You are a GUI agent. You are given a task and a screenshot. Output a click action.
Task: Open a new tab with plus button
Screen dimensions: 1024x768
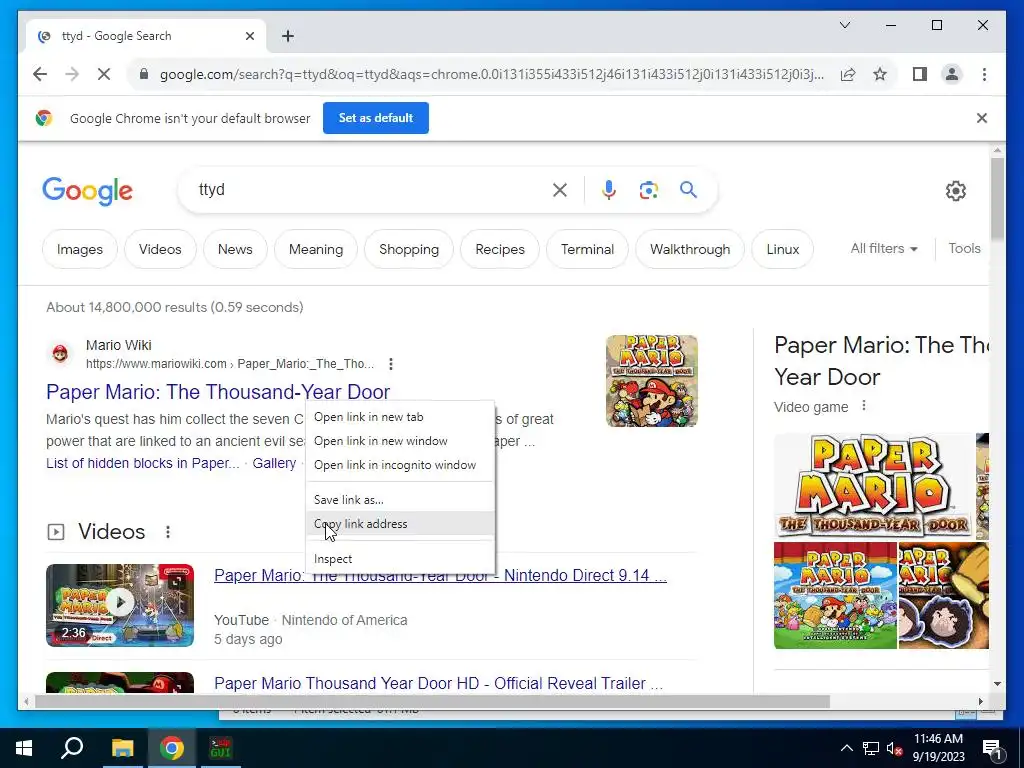coord(288,36)
